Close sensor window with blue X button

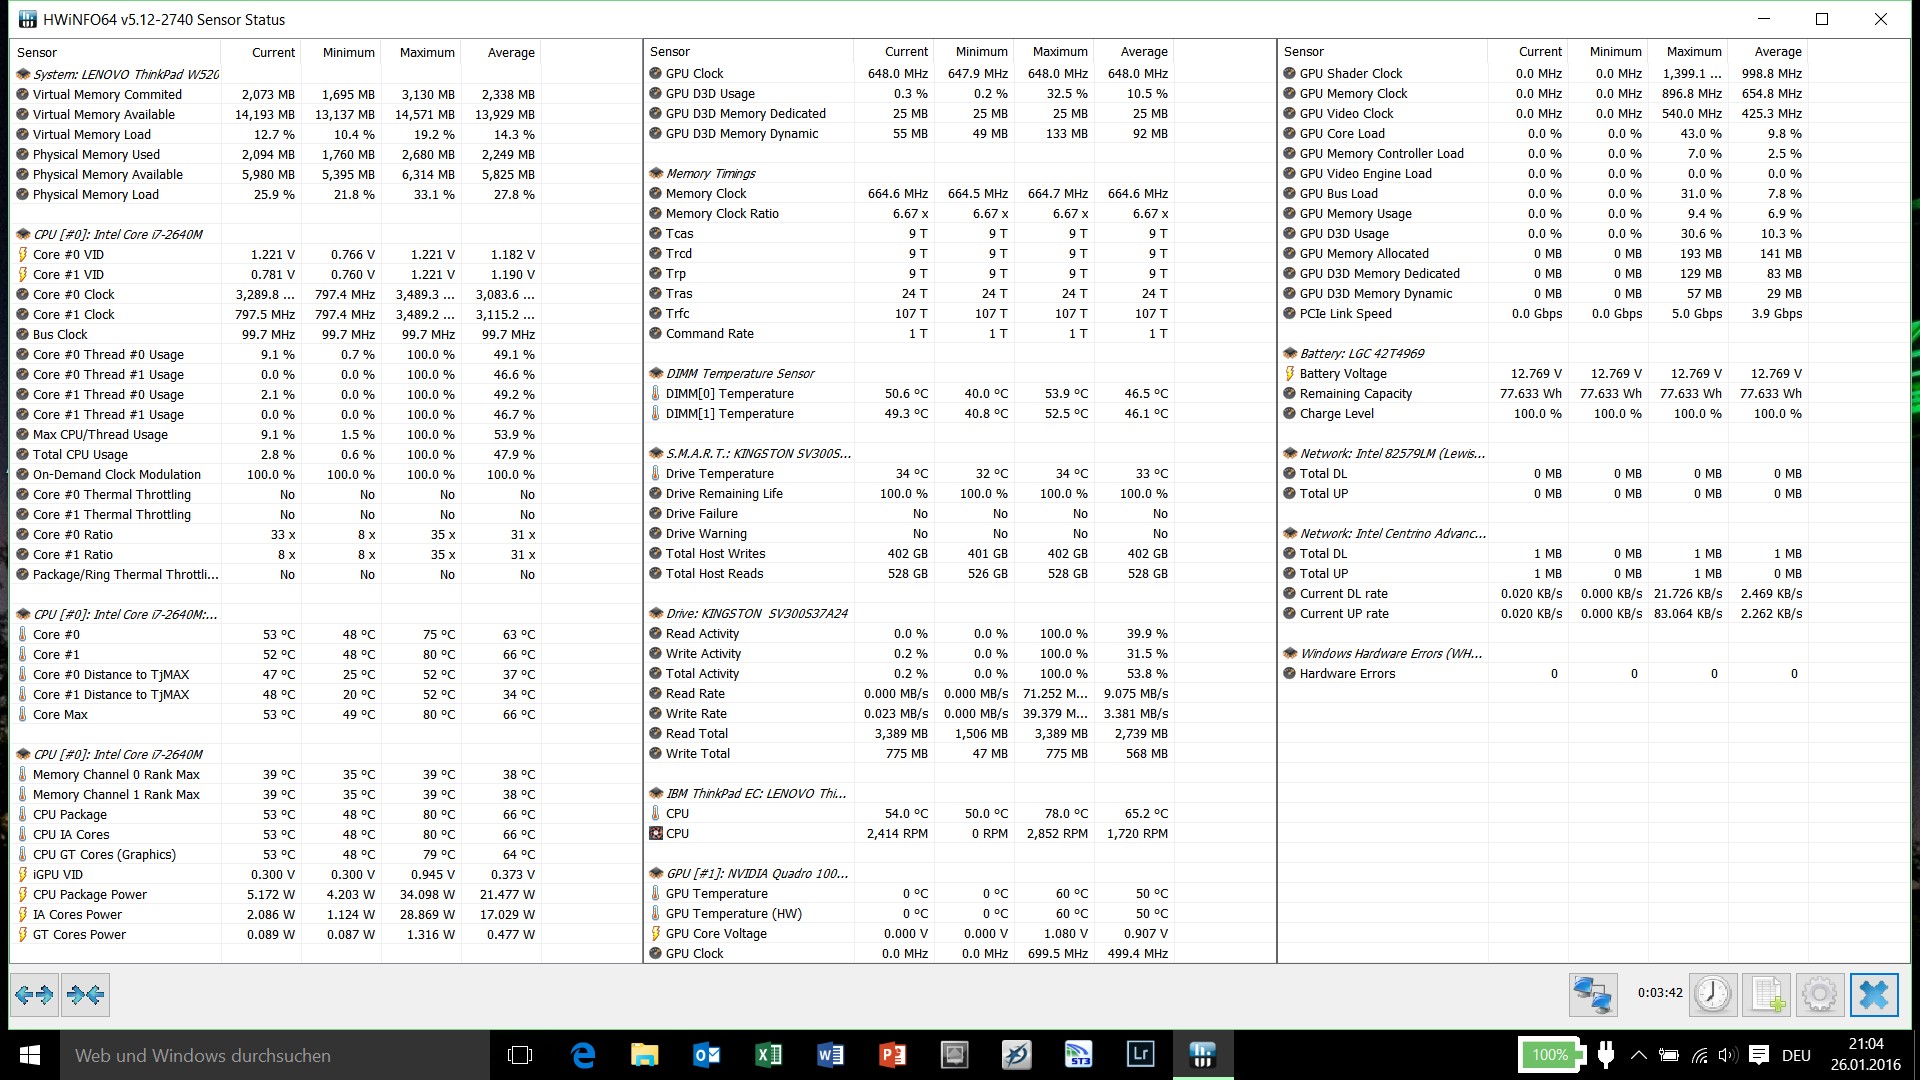pos(1873,994)
